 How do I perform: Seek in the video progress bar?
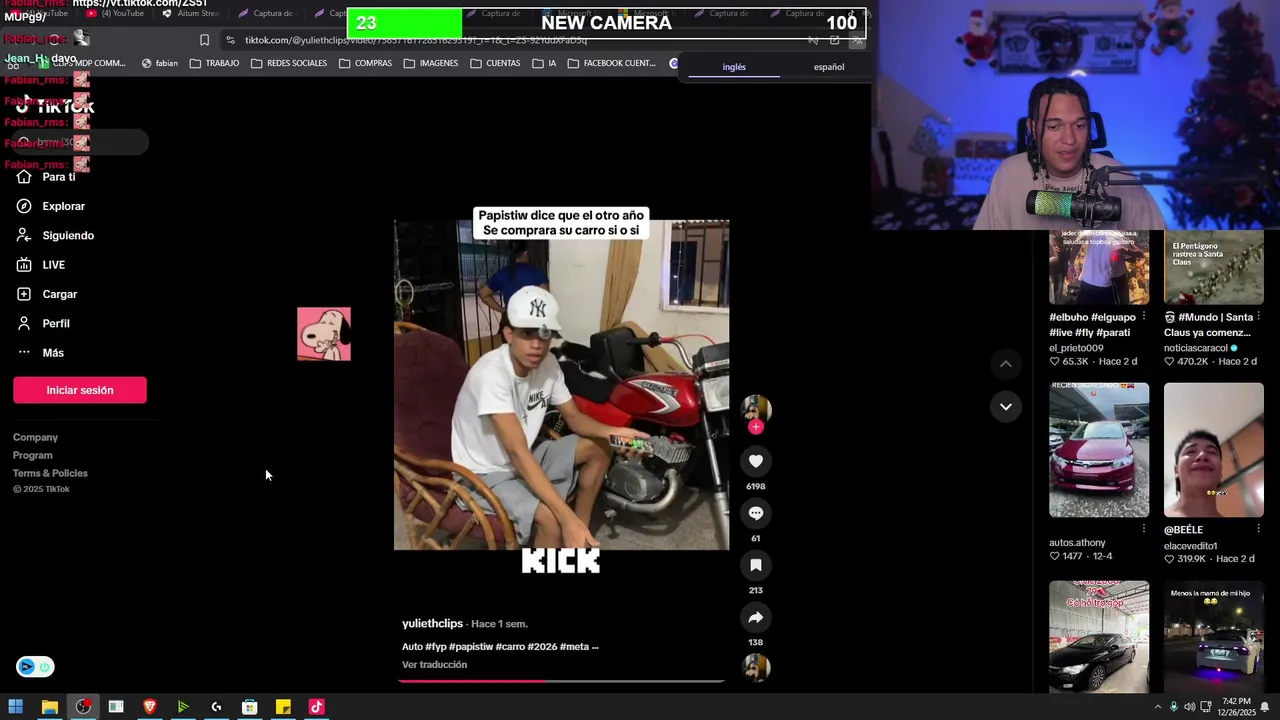[561, 681]
